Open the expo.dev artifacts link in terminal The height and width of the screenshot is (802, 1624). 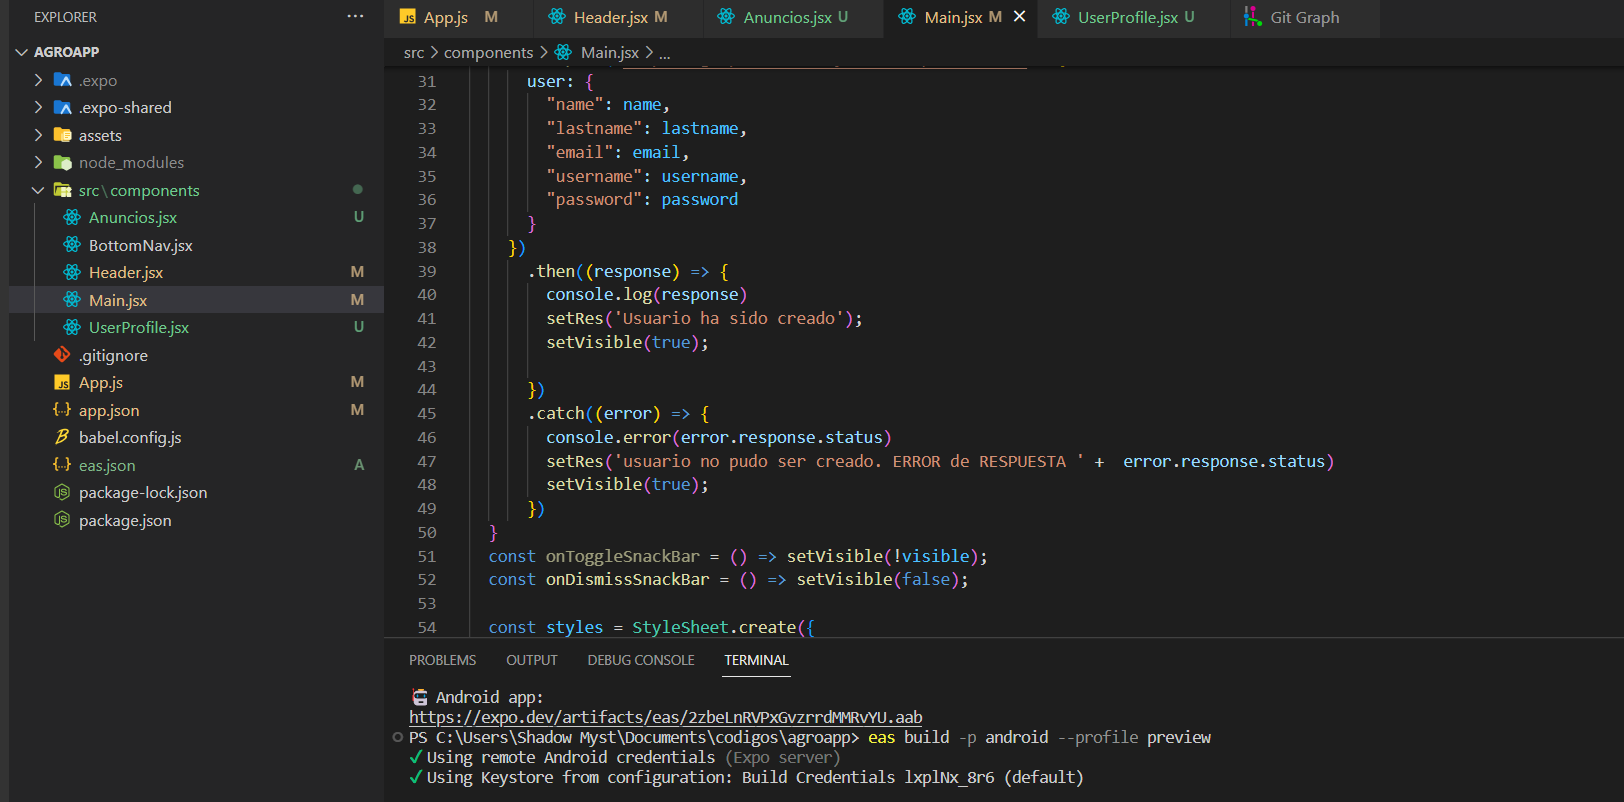click(666, 717)
